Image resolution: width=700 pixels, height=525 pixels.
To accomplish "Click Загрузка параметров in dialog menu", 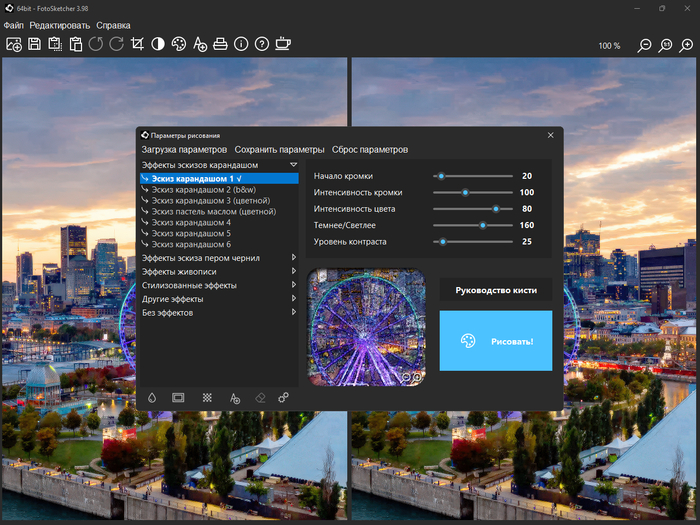I will point(184,149).
